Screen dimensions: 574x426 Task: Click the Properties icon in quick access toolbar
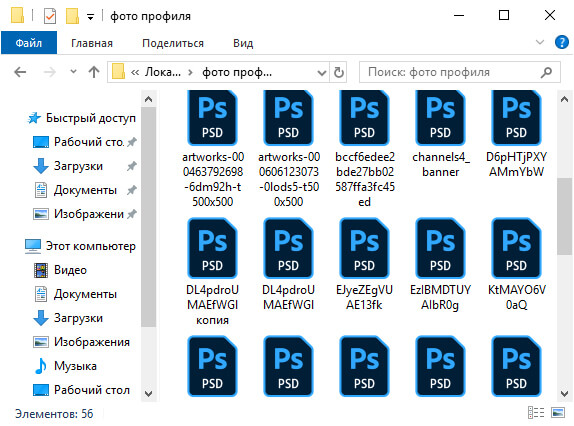point(49,16)
